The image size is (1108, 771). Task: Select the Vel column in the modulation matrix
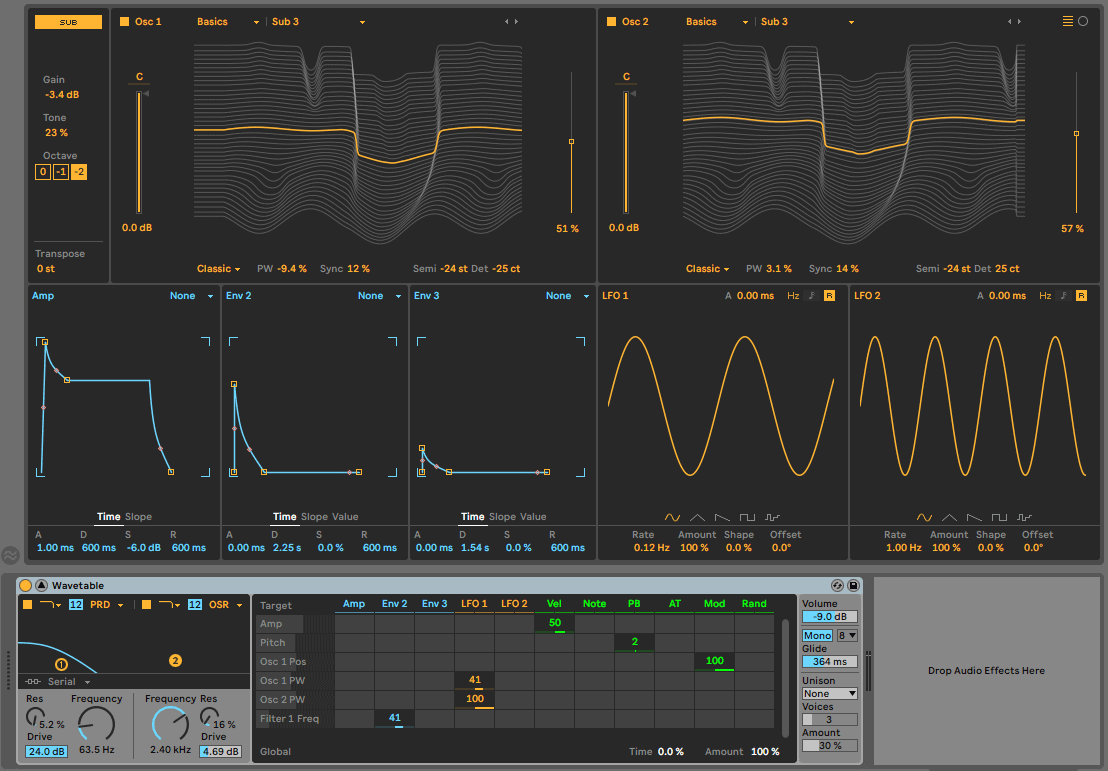[x=555, y=603]
